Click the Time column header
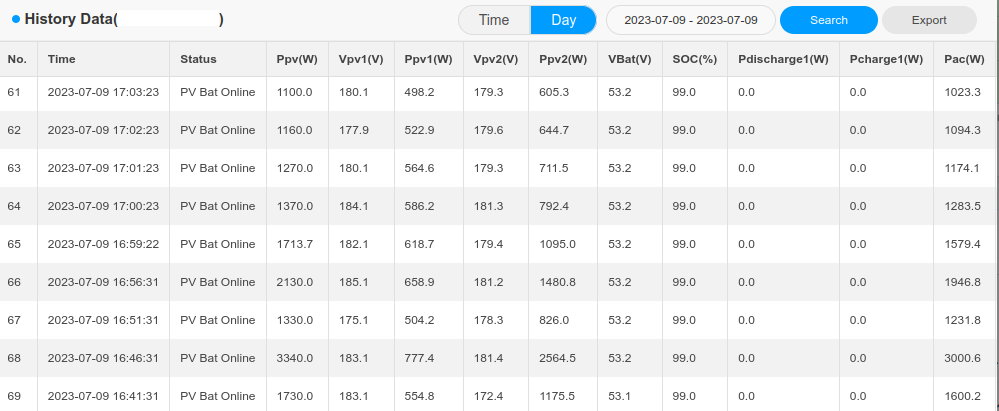 coord(61,60)
